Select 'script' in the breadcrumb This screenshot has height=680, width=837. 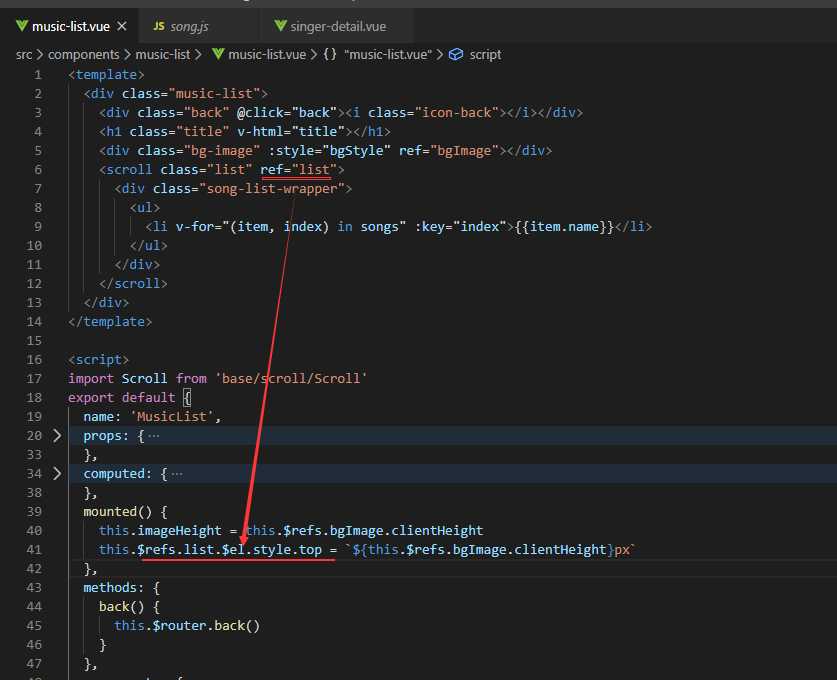tap(485, 54)
